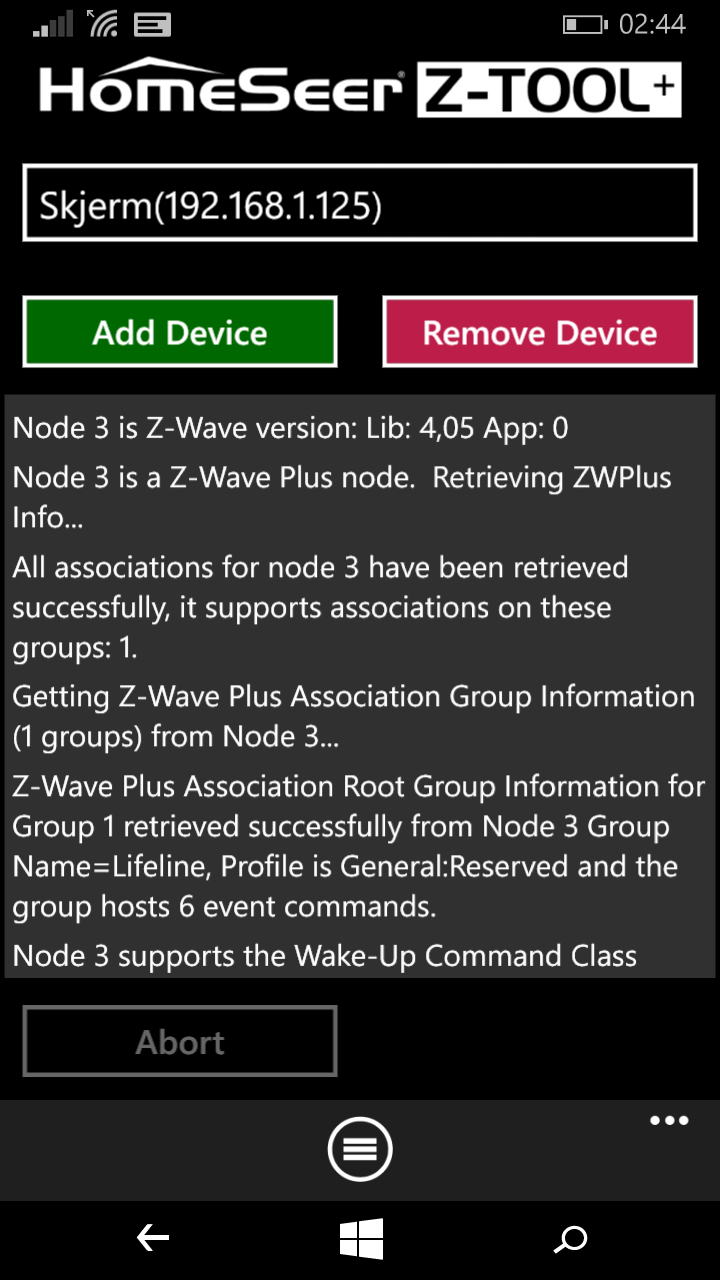Viewport: 720px width, 1280px height.
Task: Open the Skjerm(192.168.1.125) controller selector
Action: (360, 204)
